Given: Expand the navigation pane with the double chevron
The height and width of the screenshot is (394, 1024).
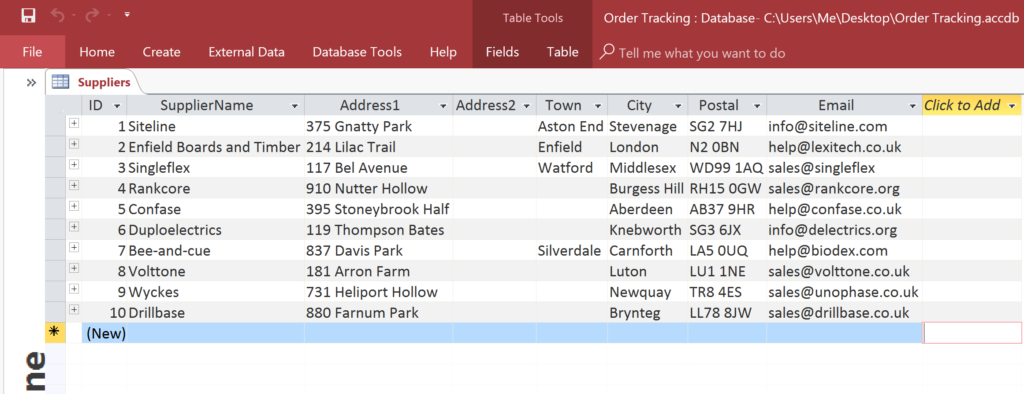Looking at the screenshot, I should 31,82.
